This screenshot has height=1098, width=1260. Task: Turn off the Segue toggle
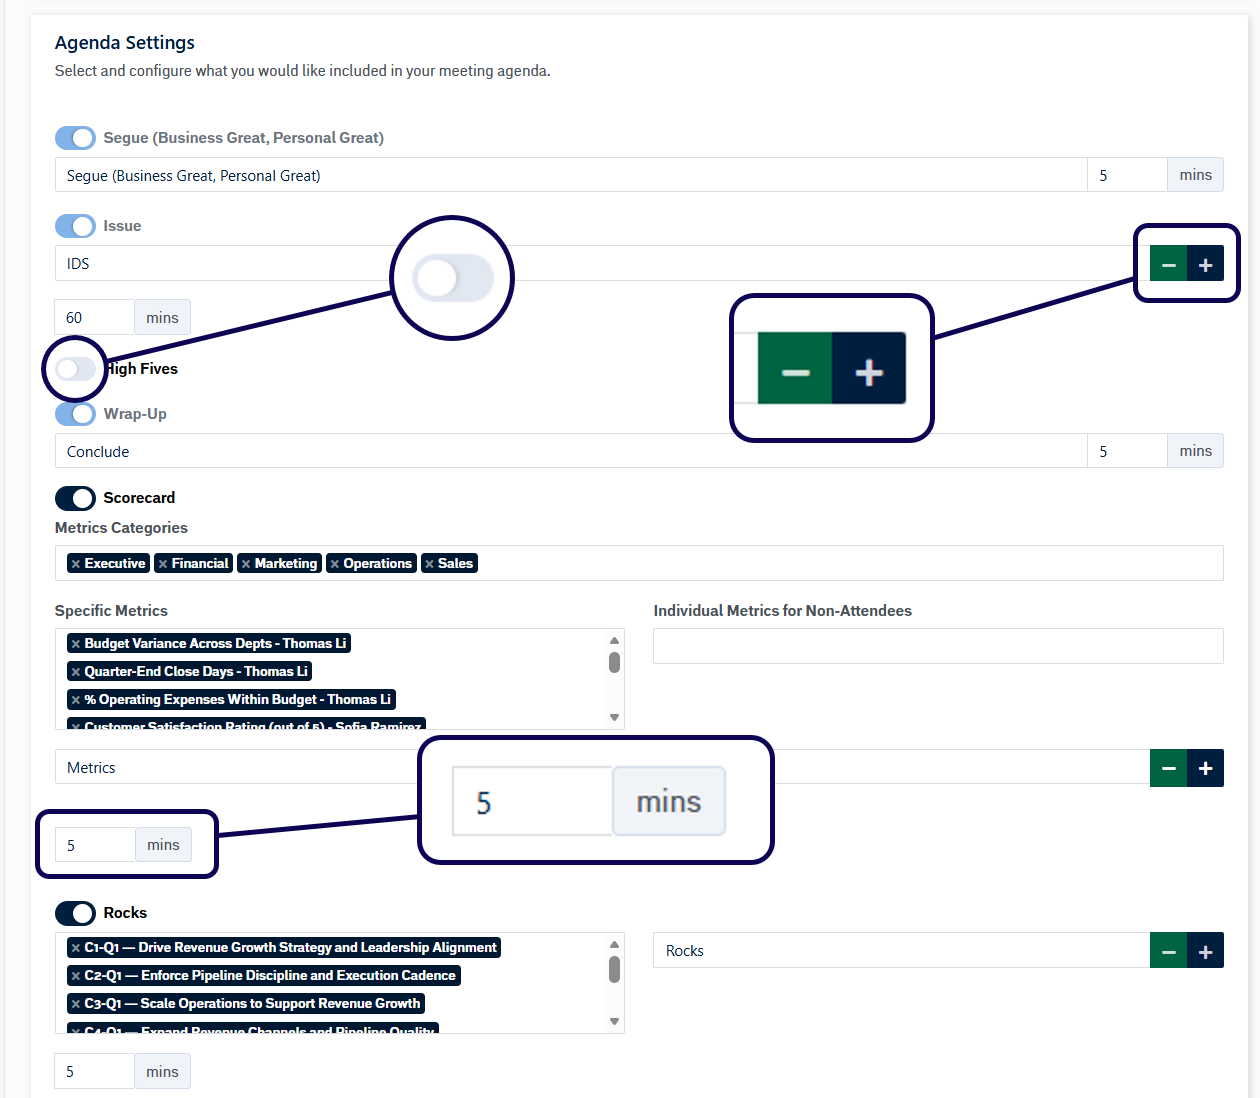click(75, 138)
